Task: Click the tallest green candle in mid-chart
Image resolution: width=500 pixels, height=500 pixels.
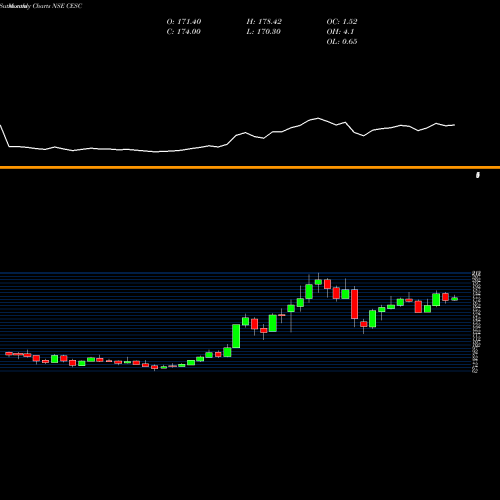Action: pyautogui.click(x=236, y=336)
